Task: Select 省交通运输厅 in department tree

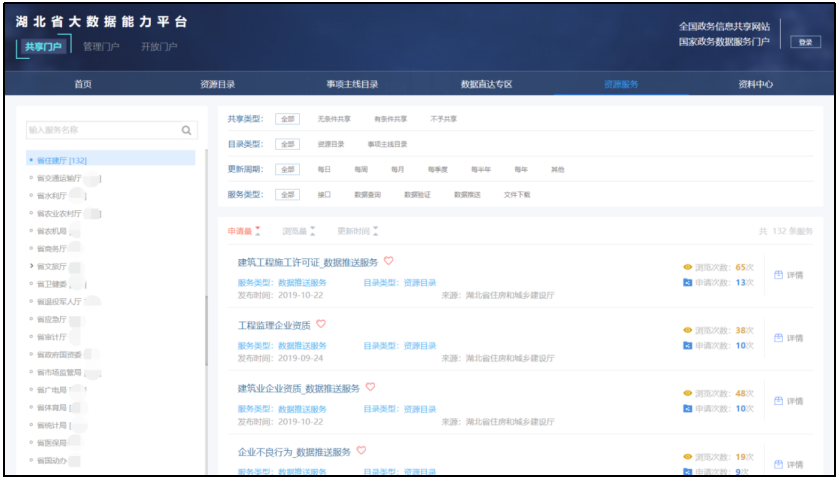Action: tap(61, 178)
